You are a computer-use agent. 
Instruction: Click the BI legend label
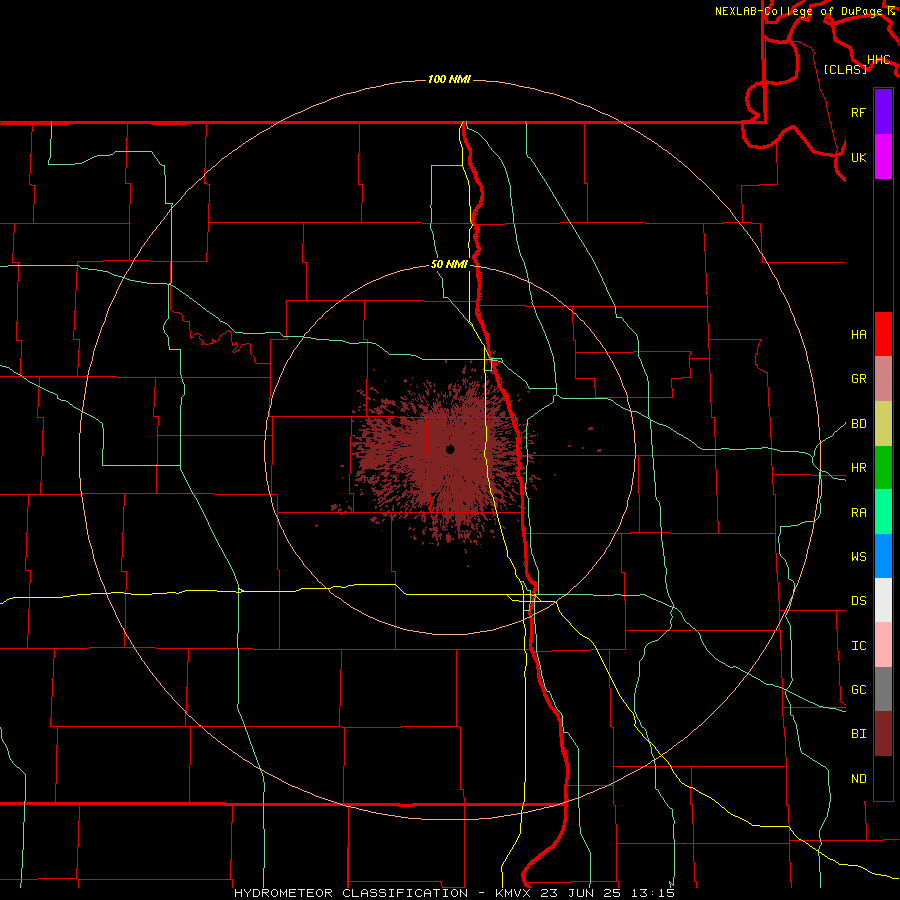point(858,734)
